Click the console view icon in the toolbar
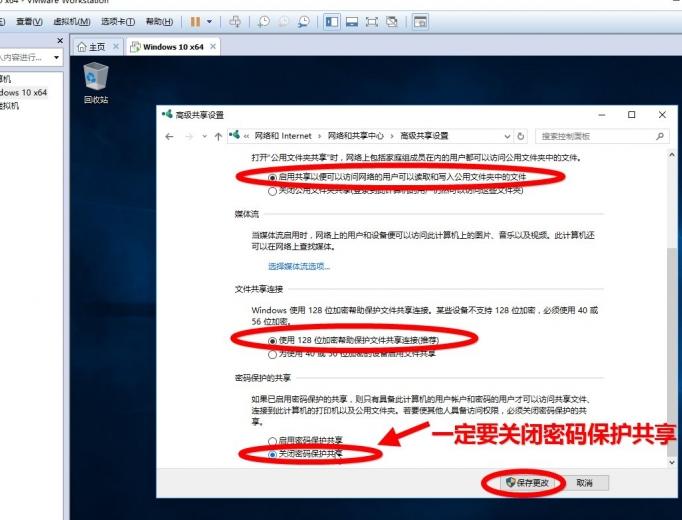The image size is (682, 520). coord(420,21)
